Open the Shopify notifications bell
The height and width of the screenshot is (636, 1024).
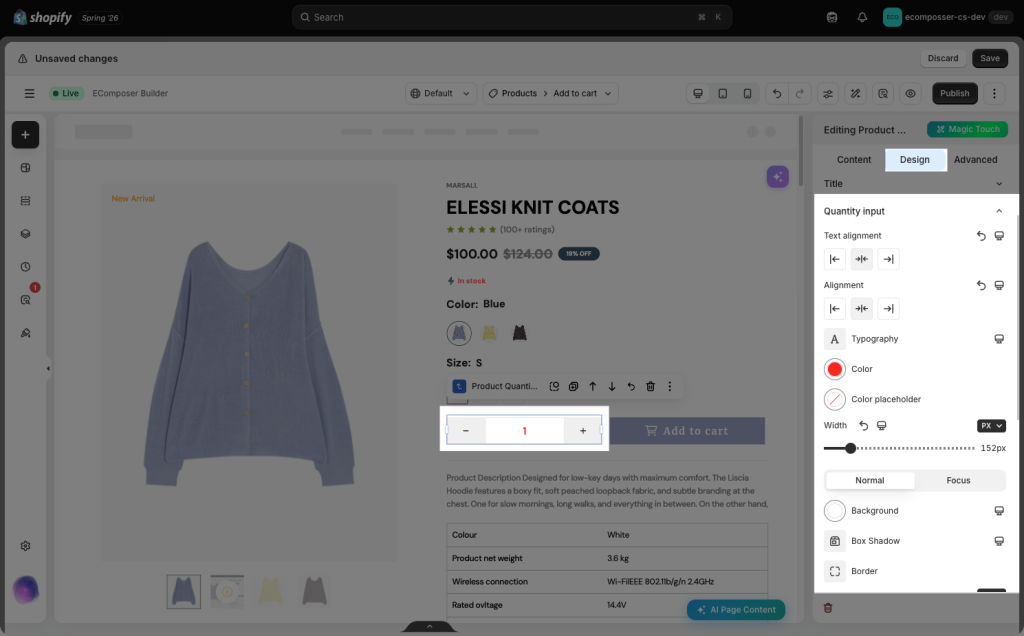point(862,18)
